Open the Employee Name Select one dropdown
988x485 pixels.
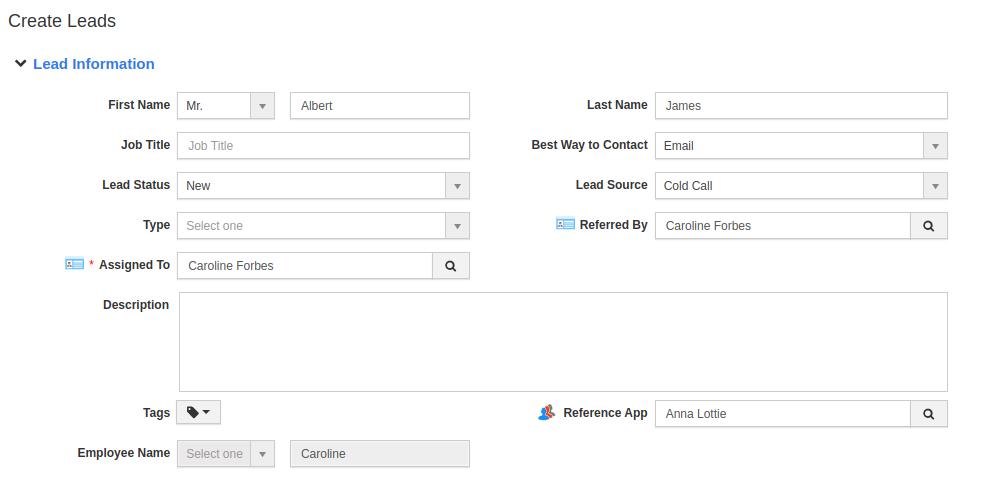(x=226, y=454)
